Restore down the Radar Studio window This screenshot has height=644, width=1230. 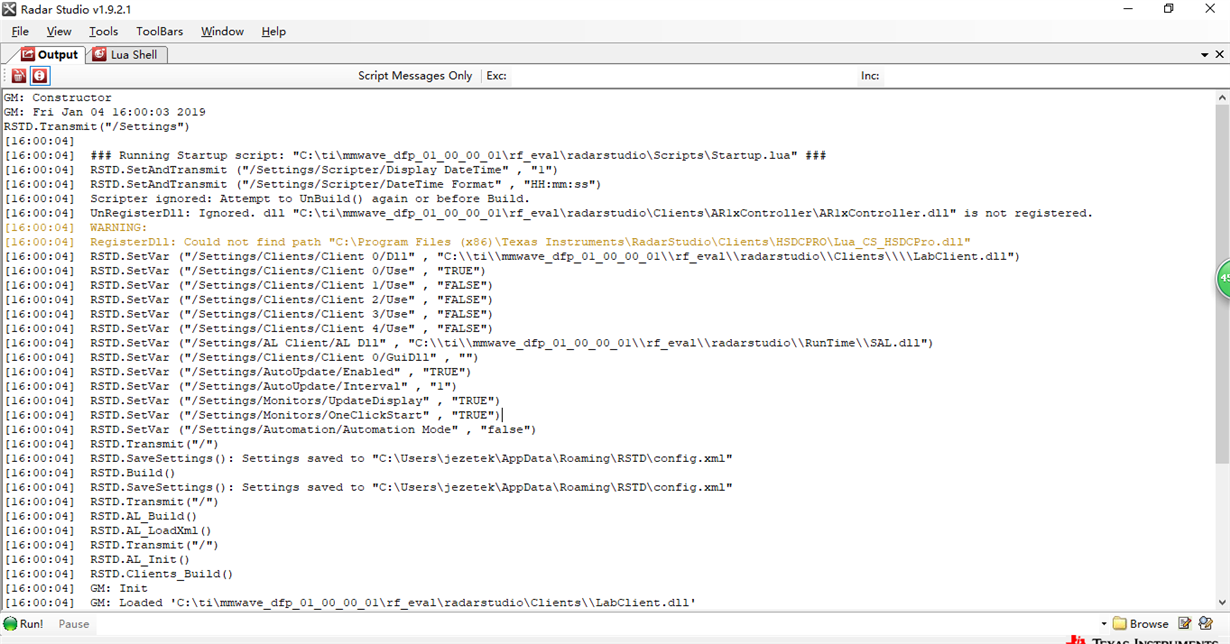coord(1168,9)
